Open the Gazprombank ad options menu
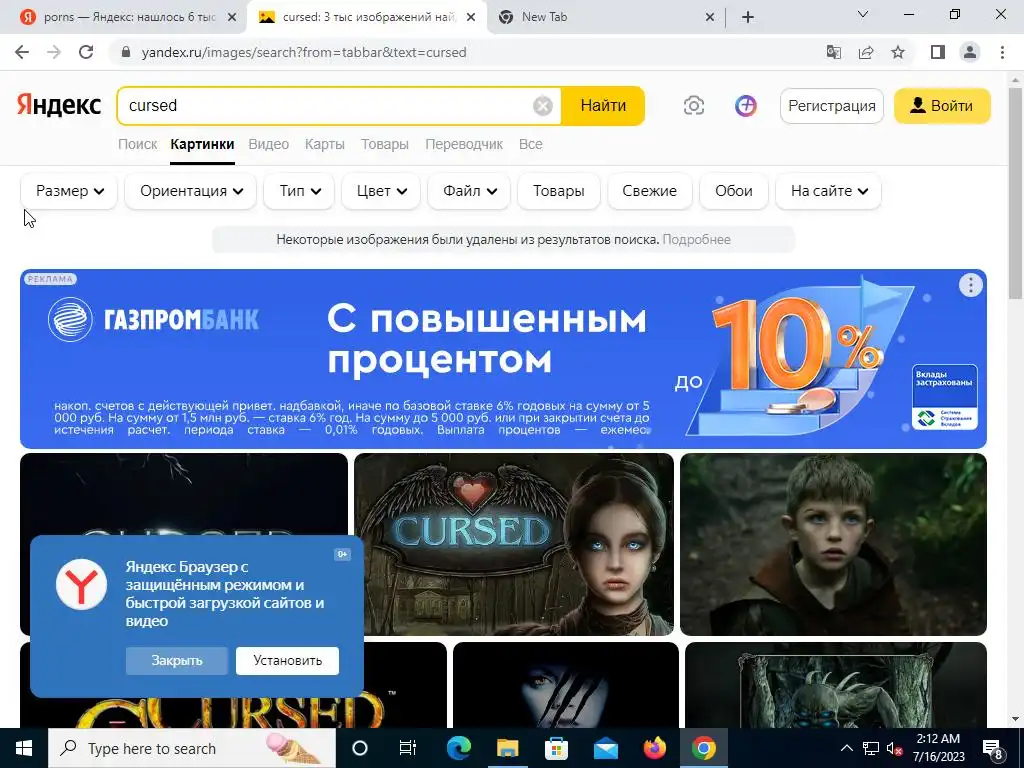 [x=970, y=285]
